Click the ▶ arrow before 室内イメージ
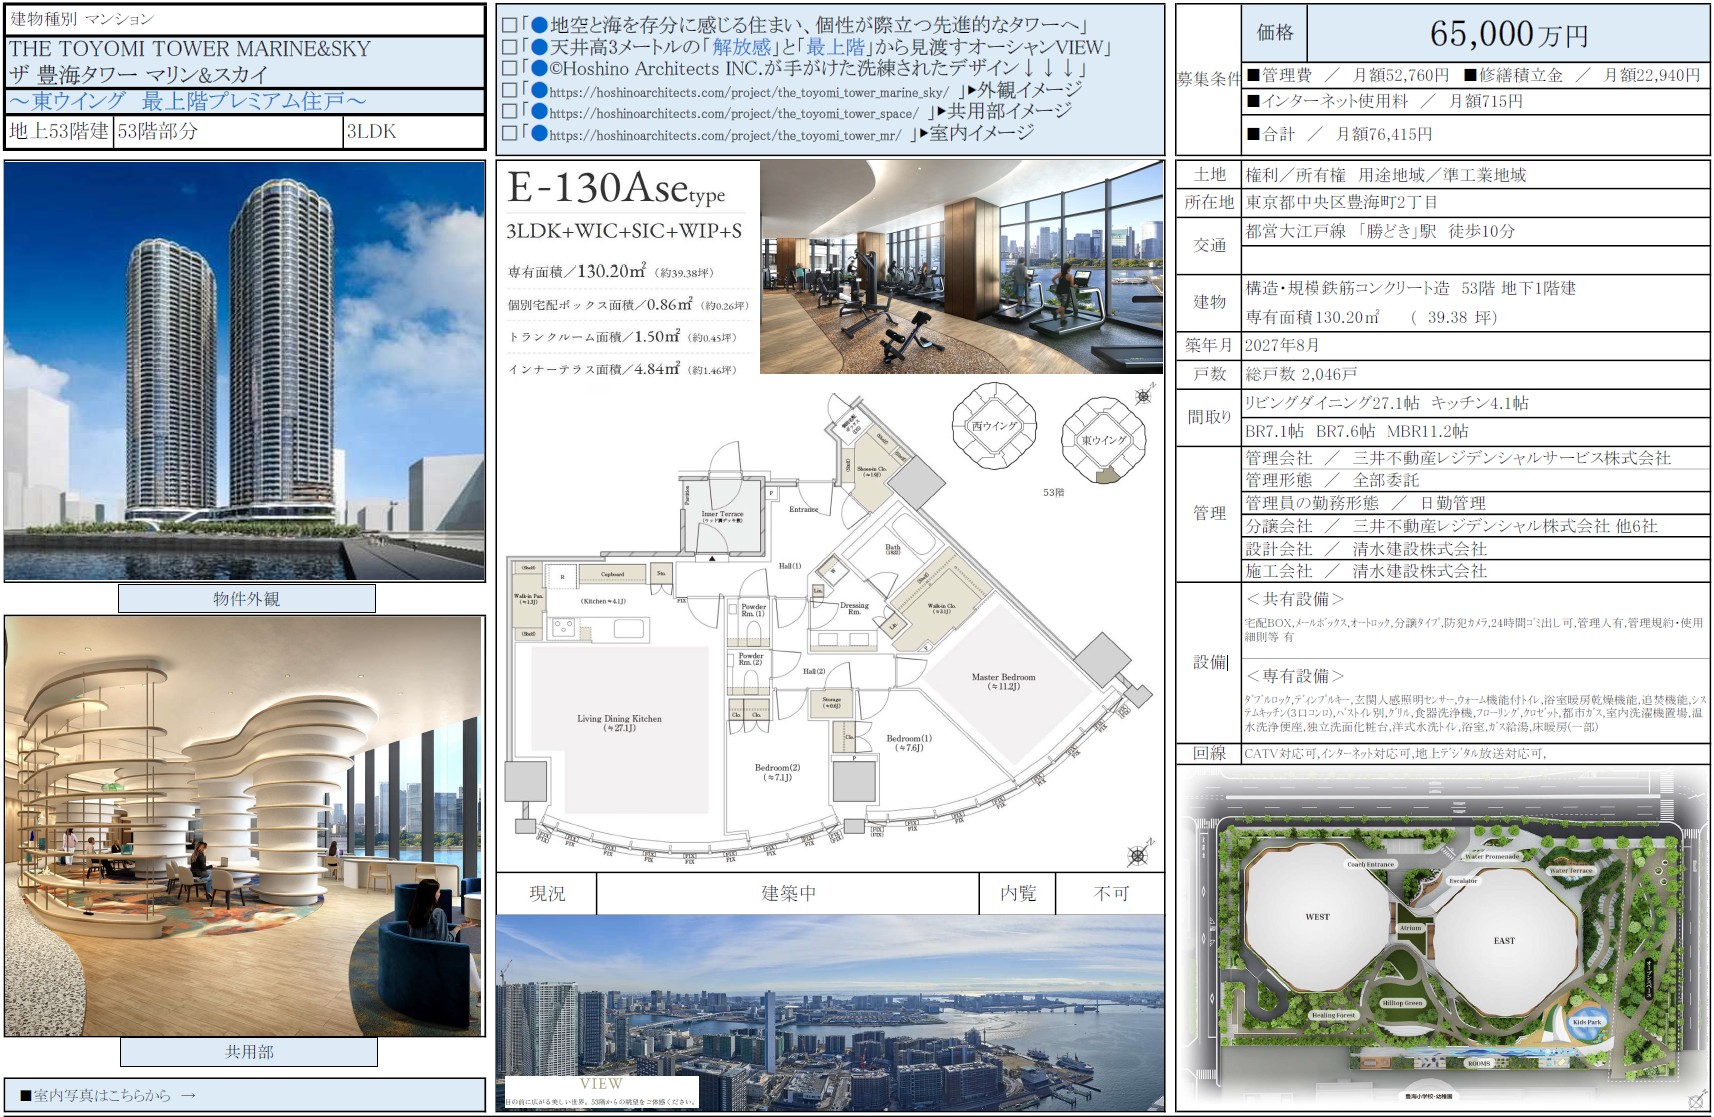Screen dimensions: 1714x1117 coord(923,134)
